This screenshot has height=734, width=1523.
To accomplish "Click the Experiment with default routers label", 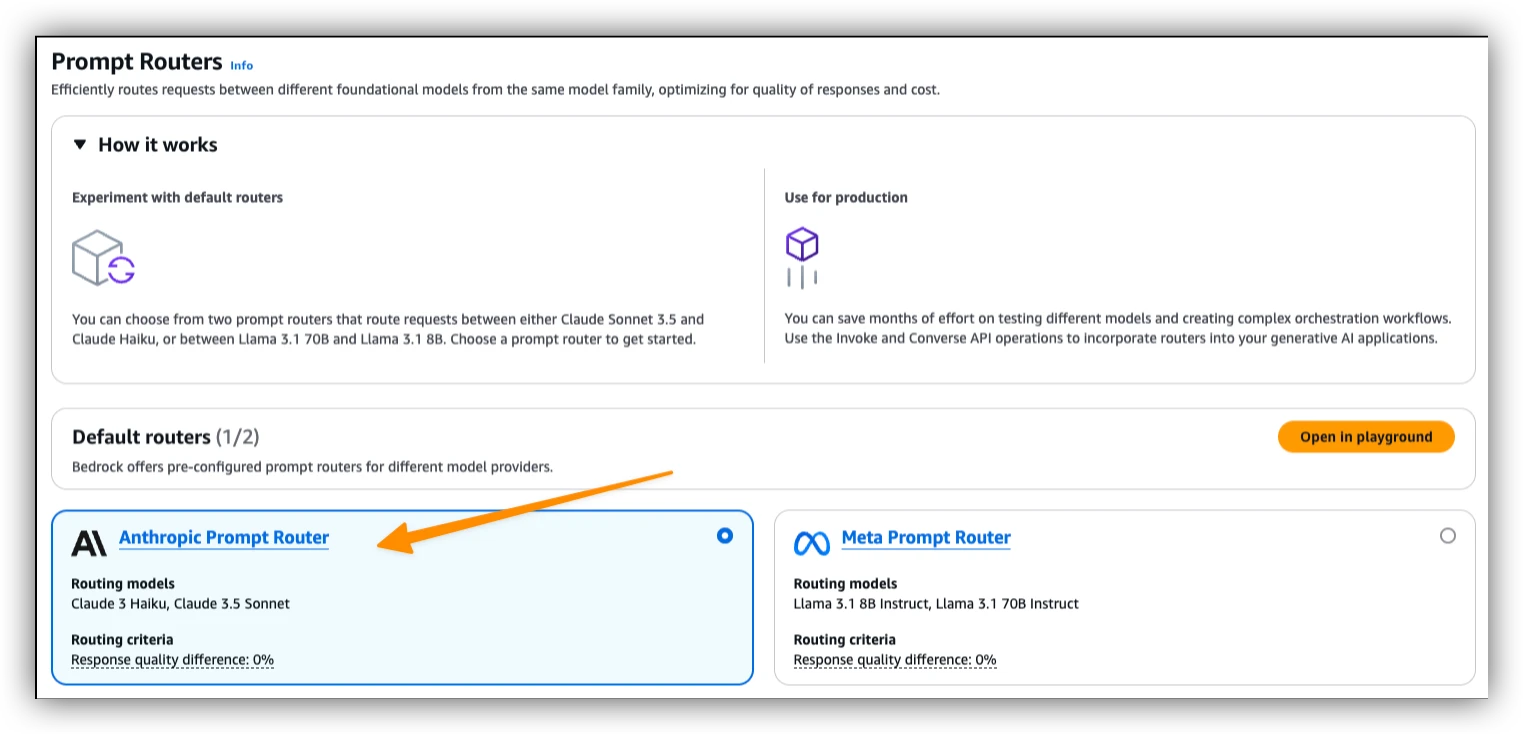I will [178, 198].
